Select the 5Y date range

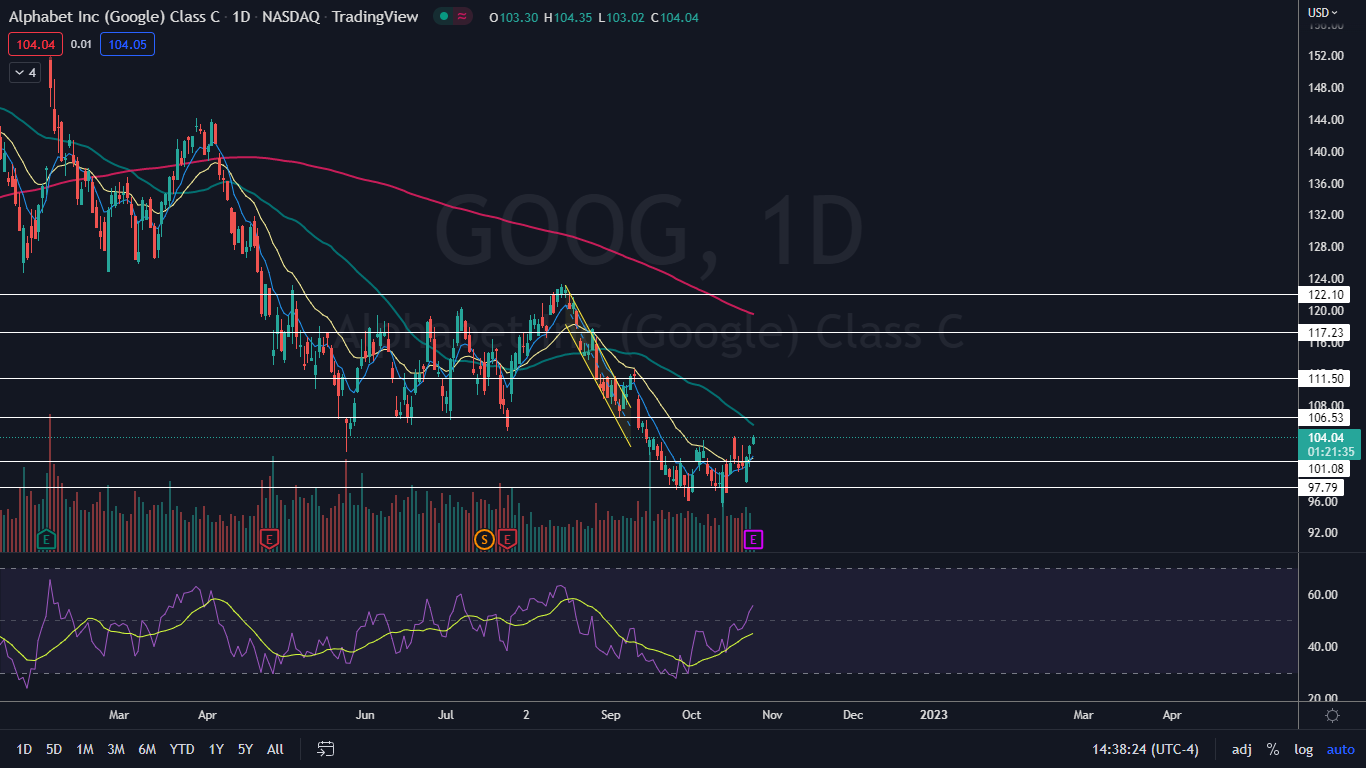pyautogui.click(x=245, y=749)
